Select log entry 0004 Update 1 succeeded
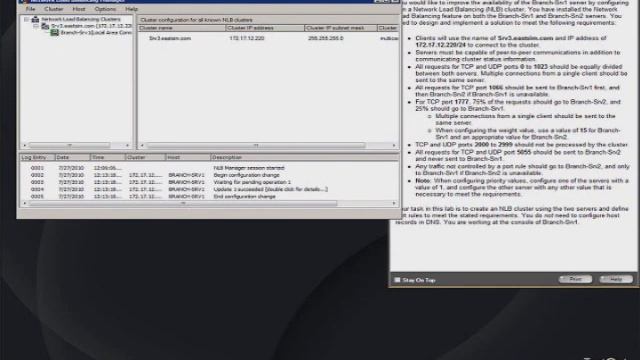The image size is (640, 360). click(209, 189)
